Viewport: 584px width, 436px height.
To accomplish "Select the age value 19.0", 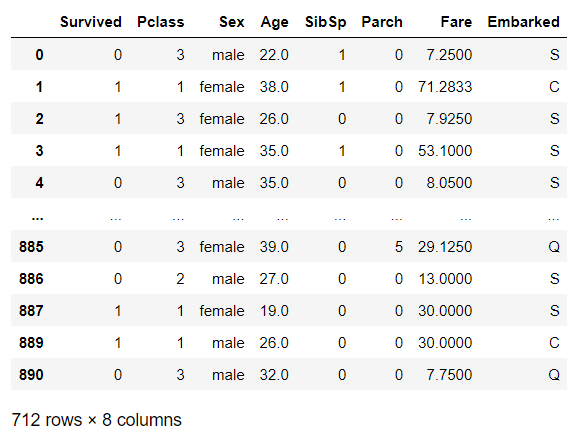I will point(274,311).
